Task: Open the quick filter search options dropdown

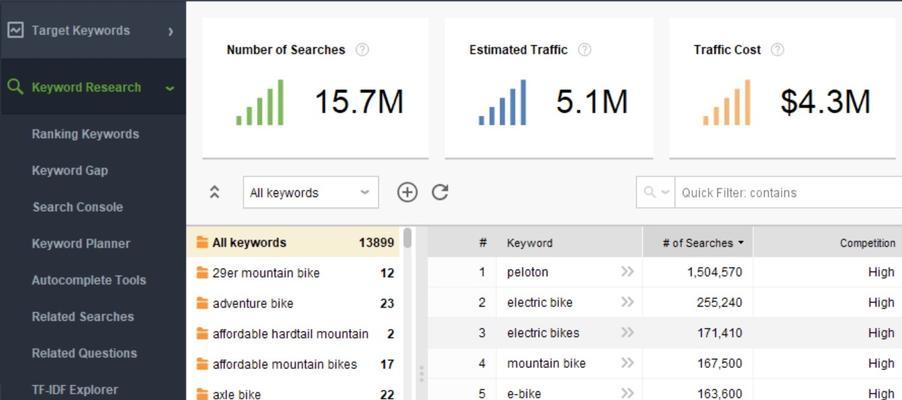Action: coord(656,192)
